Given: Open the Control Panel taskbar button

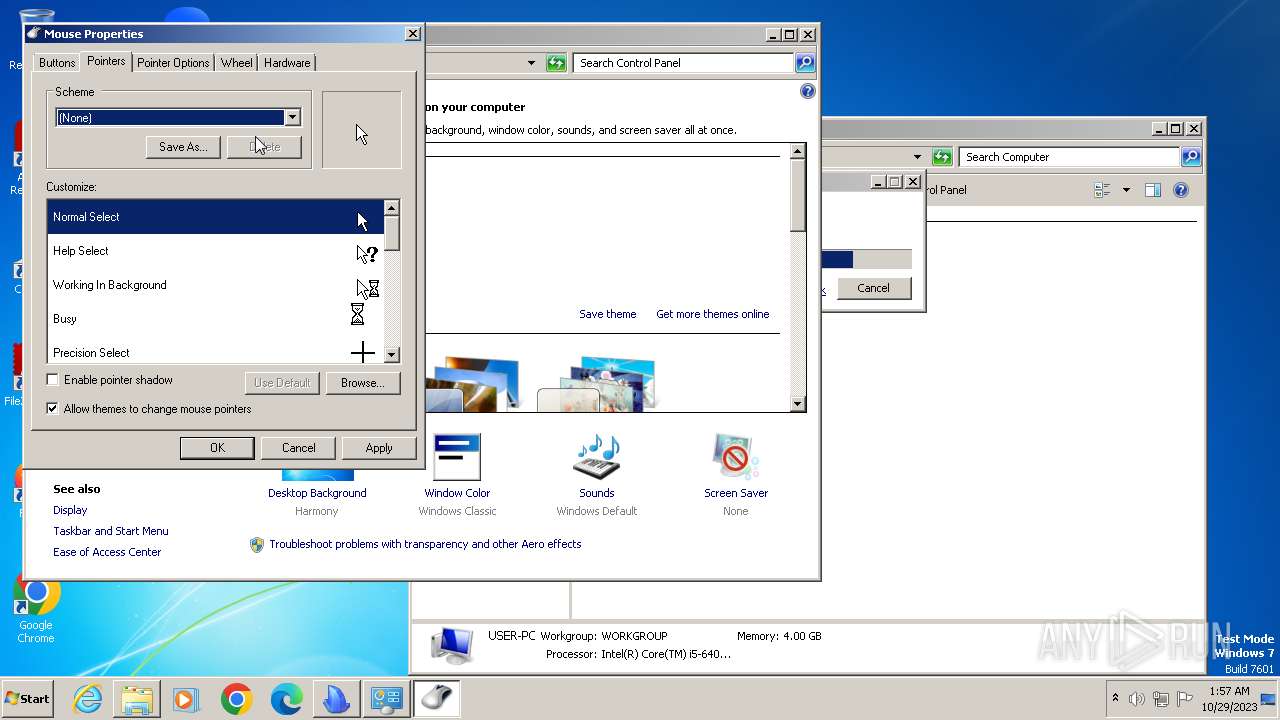Looking at the screenshot, I should pos(386,699).
